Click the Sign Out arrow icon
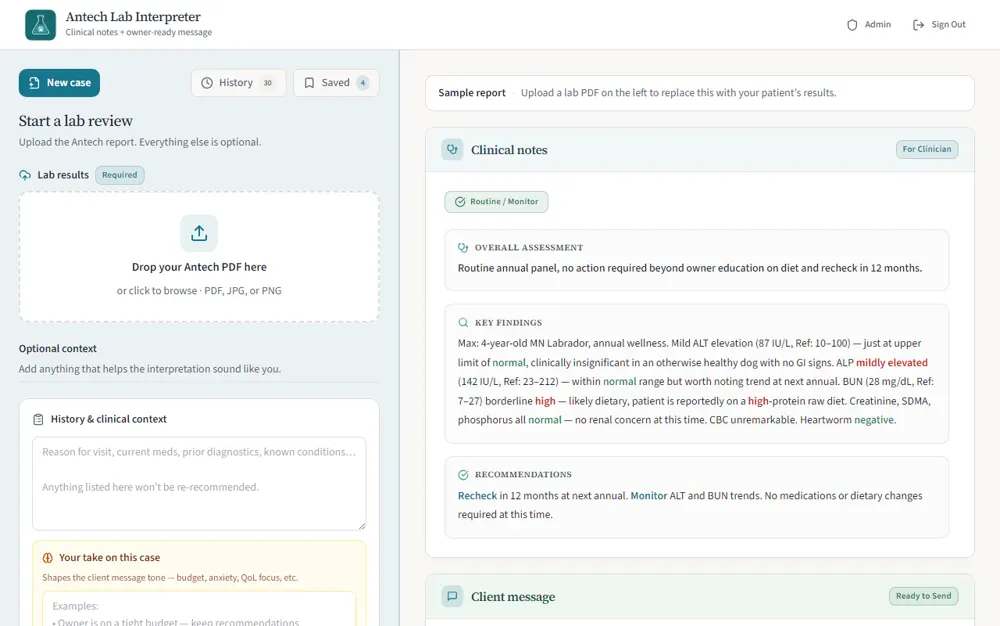Viewport: 1000px width, 626px height. [918, 25]
